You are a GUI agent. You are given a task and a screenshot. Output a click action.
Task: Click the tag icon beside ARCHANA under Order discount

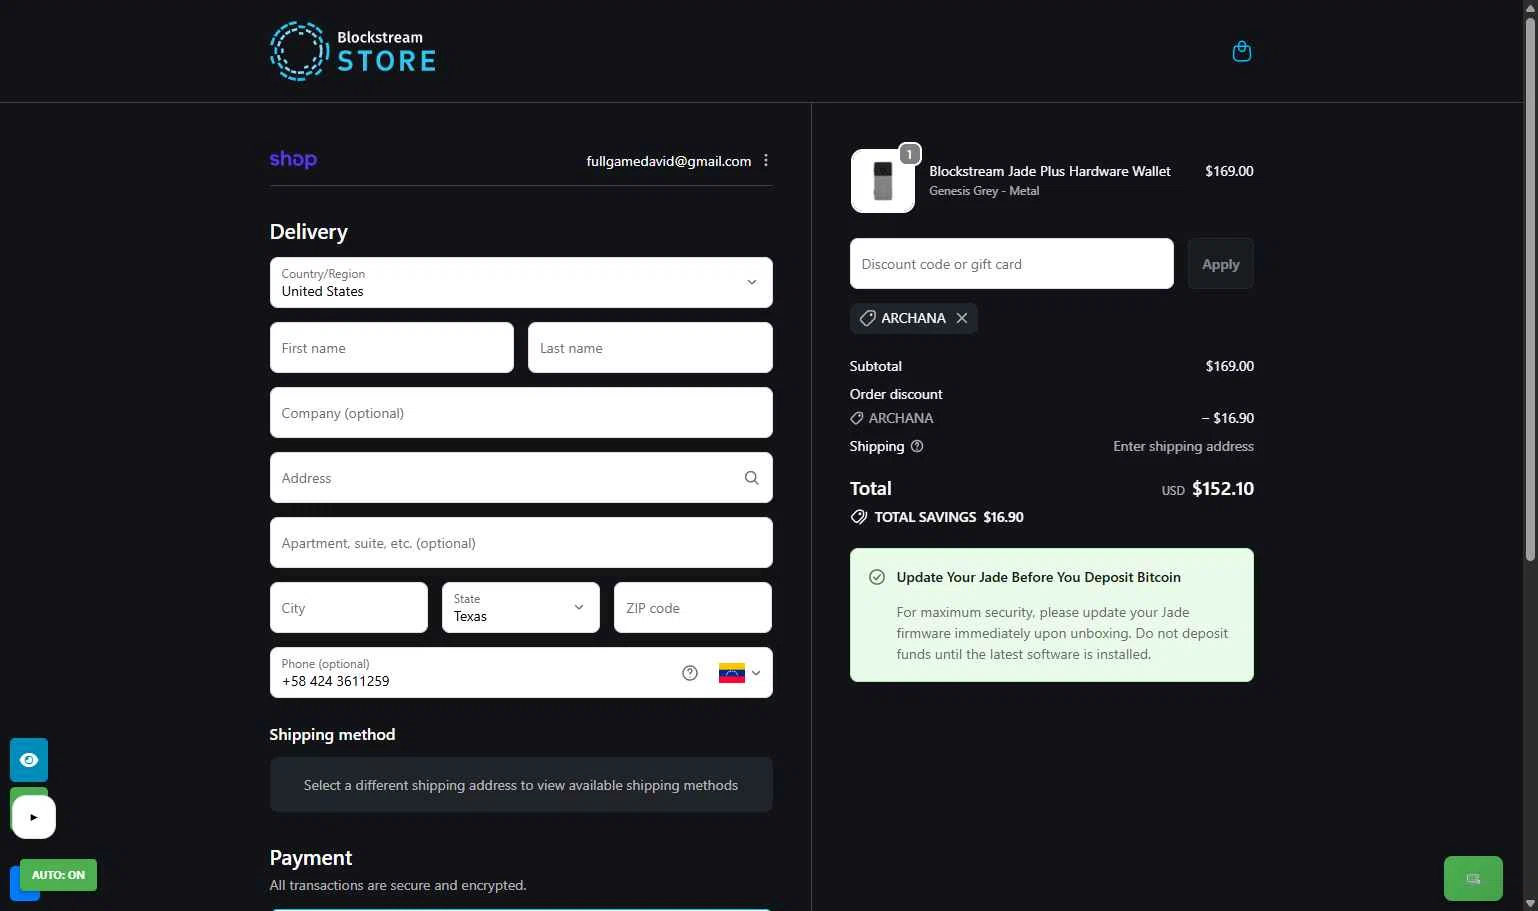coord(857,418)
